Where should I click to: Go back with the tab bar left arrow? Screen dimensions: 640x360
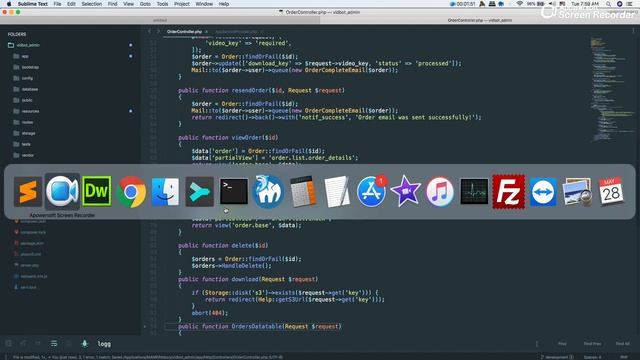click(x=149, y=31)
